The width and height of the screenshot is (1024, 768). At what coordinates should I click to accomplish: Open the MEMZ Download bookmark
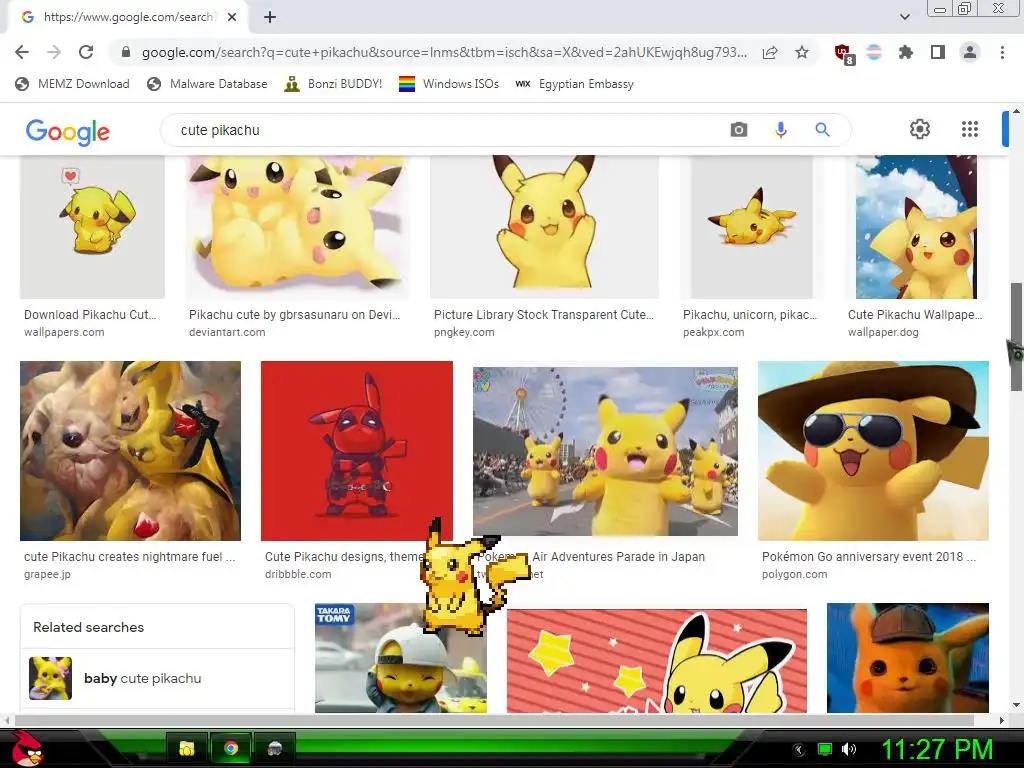click(72, 84)
